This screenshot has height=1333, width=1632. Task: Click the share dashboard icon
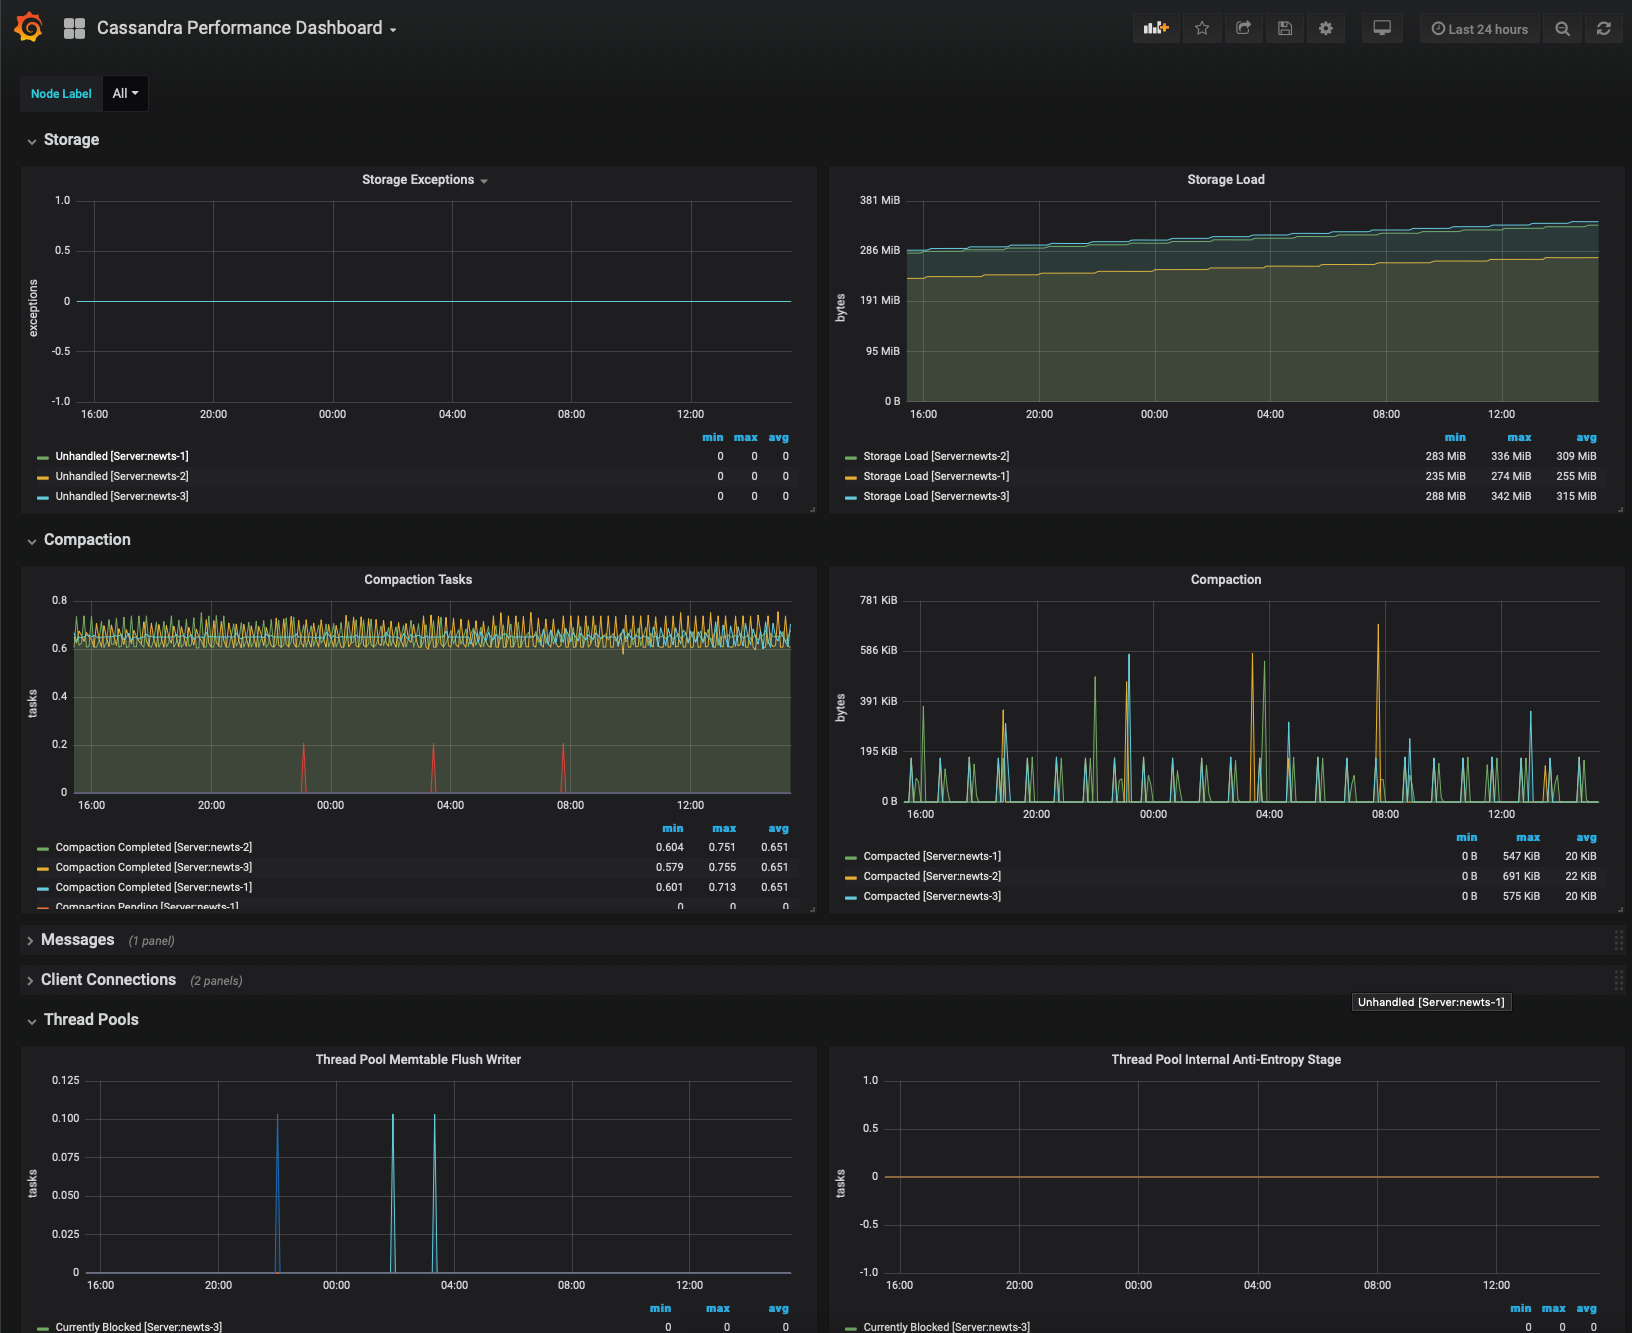[1243, 29]
